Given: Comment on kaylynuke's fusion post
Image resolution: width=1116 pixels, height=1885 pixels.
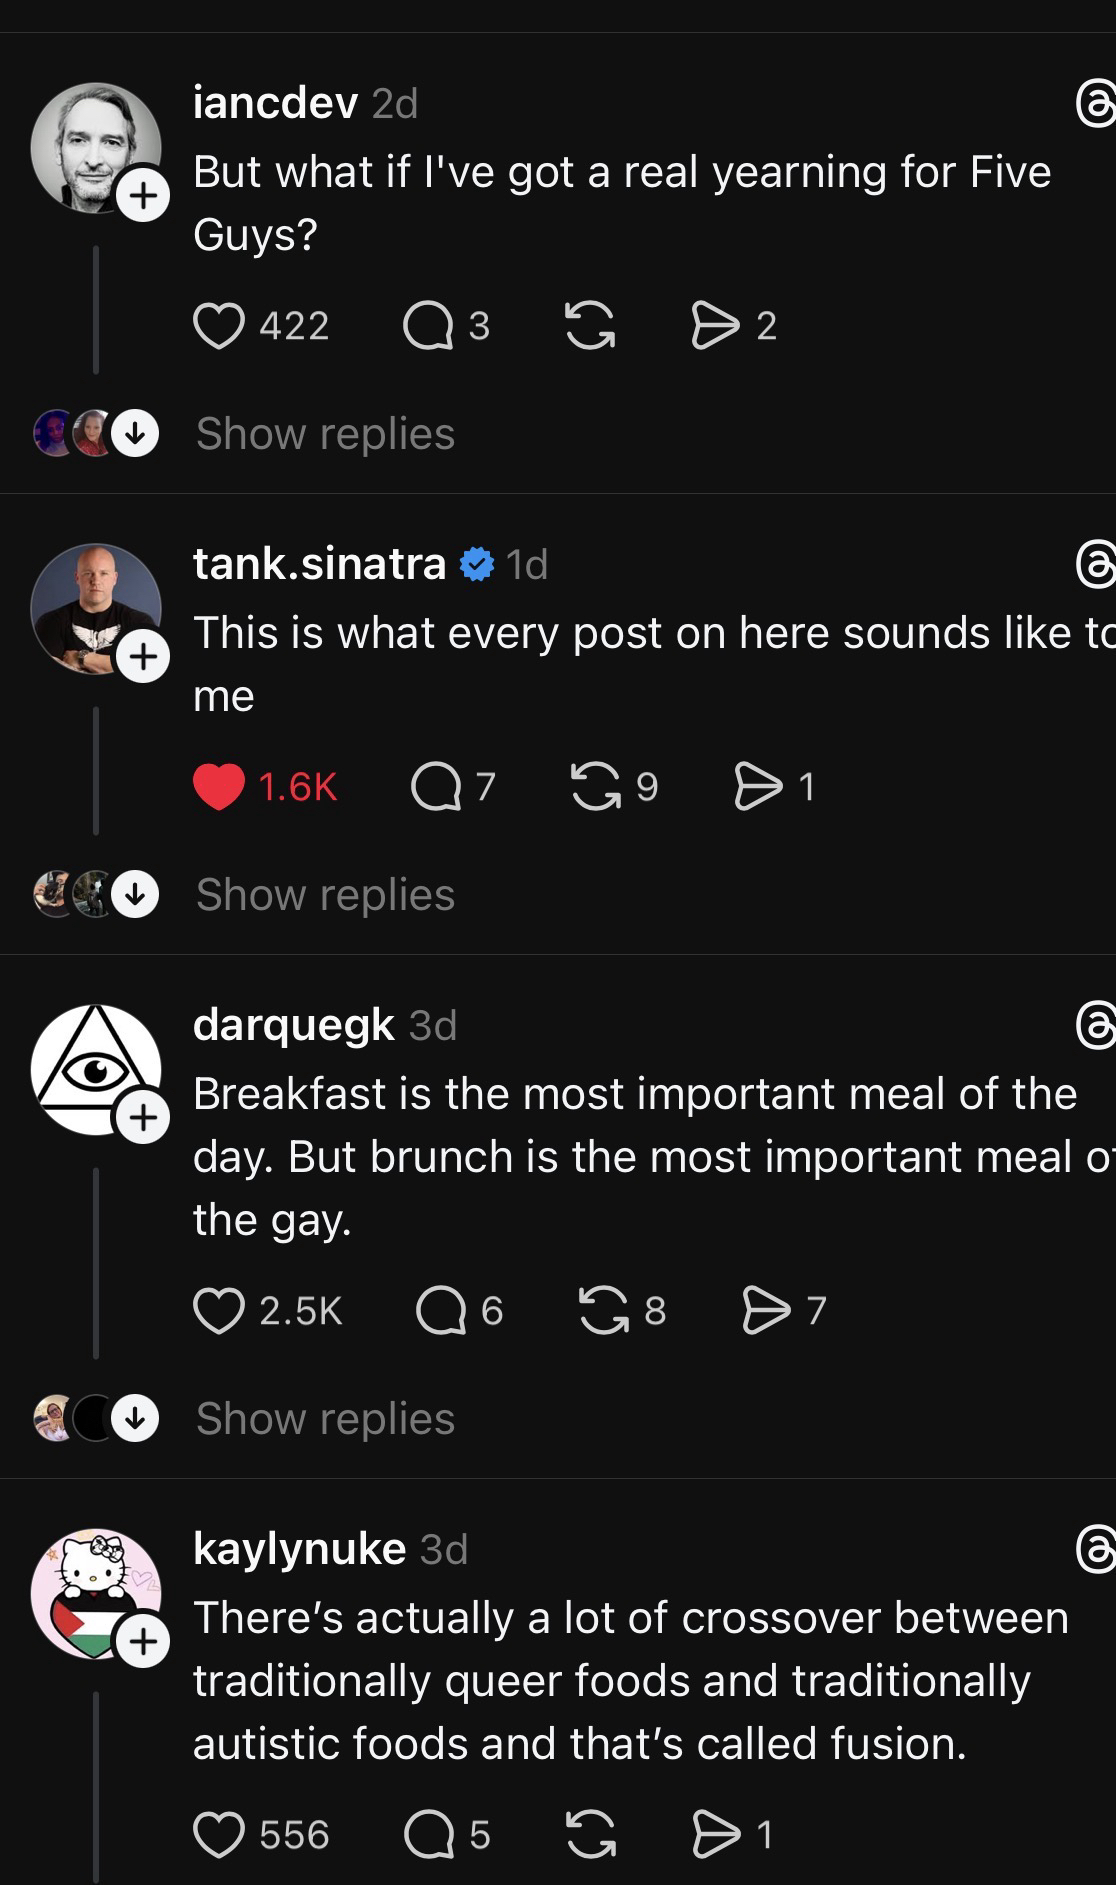Looking at the screenshot, I should [x=428, y=1835].
